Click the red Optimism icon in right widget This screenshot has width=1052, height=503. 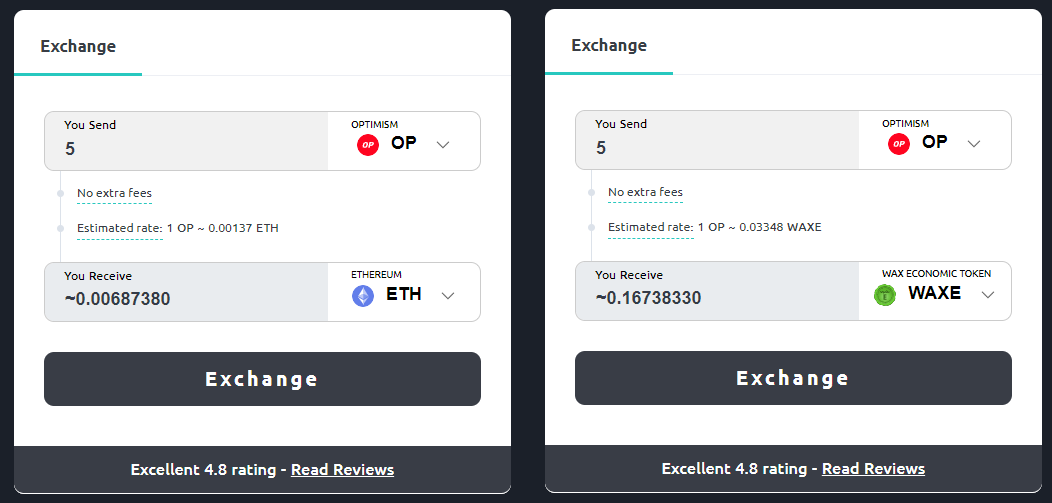coord(899,144)
